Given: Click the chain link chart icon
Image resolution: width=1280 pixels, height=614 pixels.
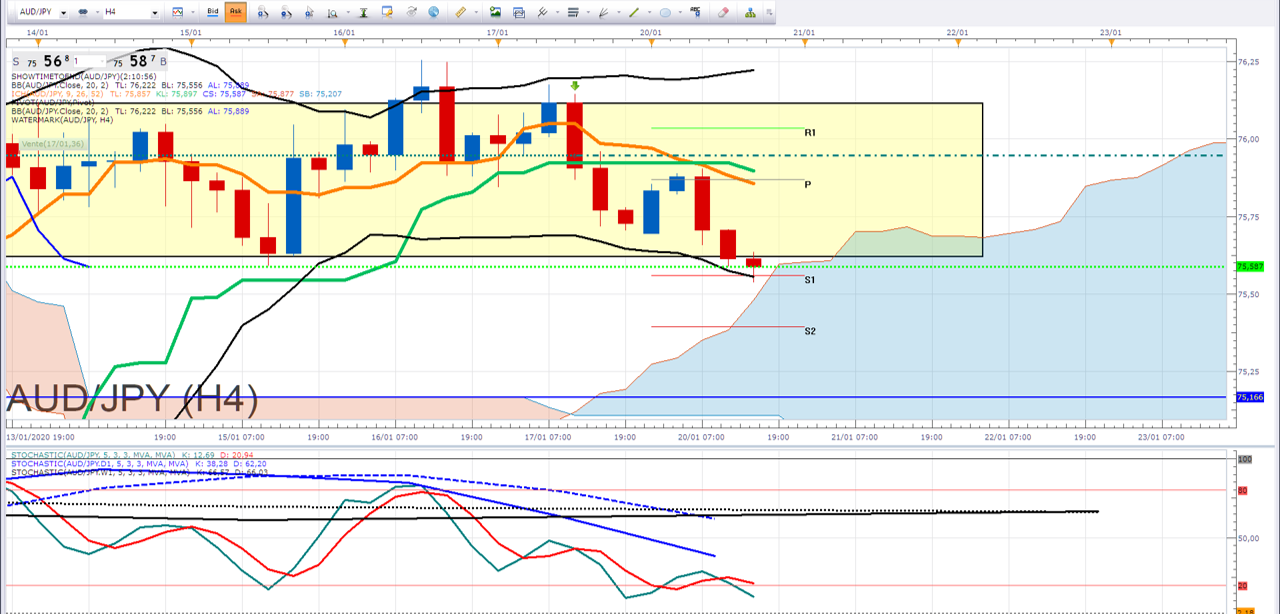Looking at the screenshot, I should (x=83, y=12).
